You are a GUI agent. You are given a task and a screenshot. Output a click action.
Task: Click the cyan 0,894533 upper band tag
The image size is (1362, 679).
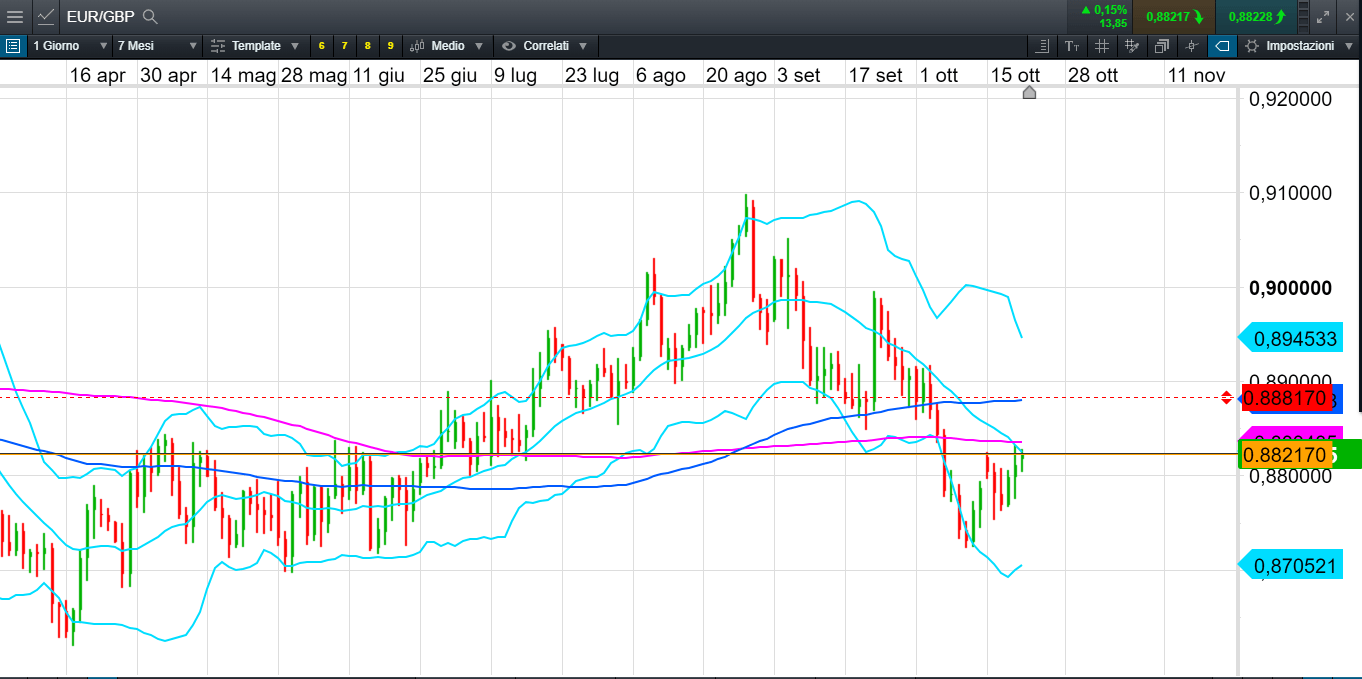[x=1292, y=338]
